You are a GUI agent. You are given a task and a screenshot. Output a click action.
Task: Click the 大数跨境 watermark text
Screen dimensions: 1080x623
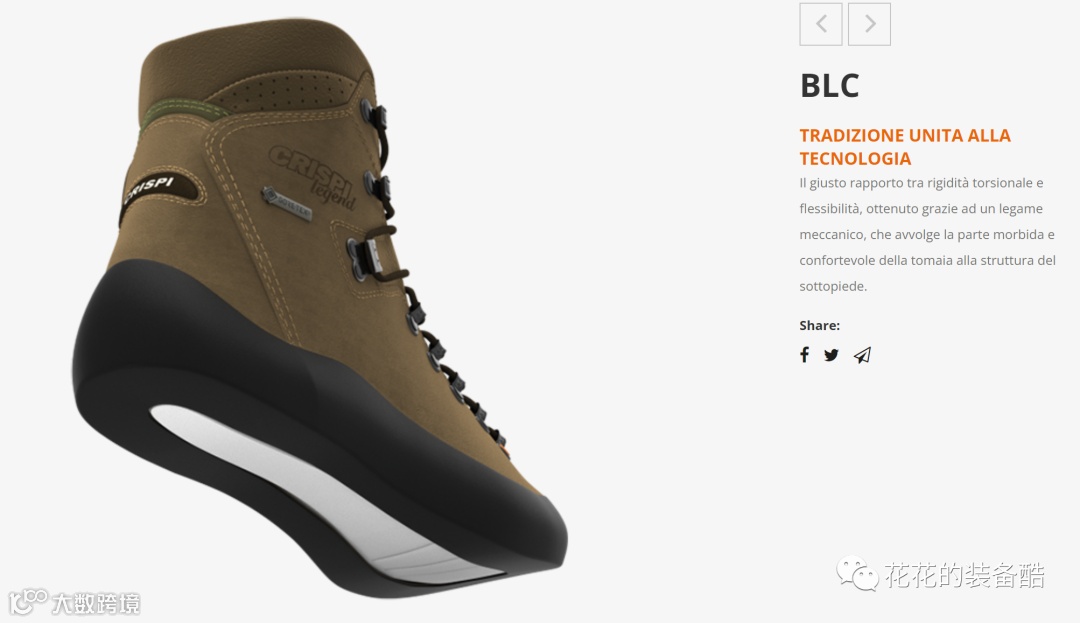tap(96, 604)
